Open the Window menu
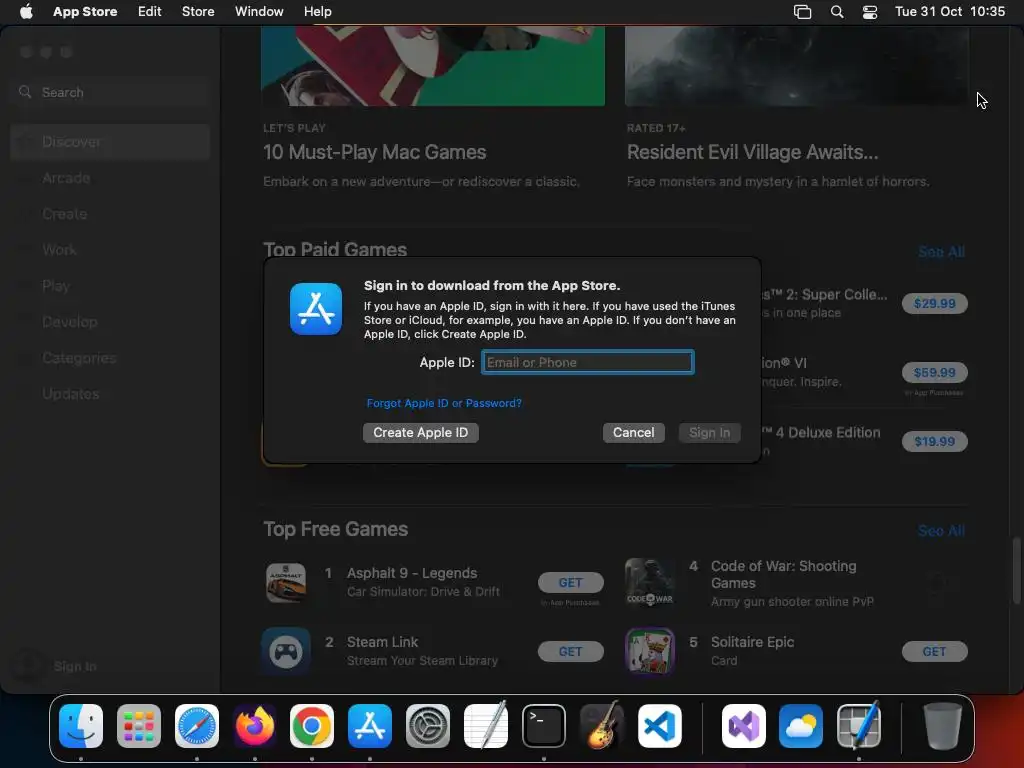This screenshot has width=1024, height=768. (259, 11)
